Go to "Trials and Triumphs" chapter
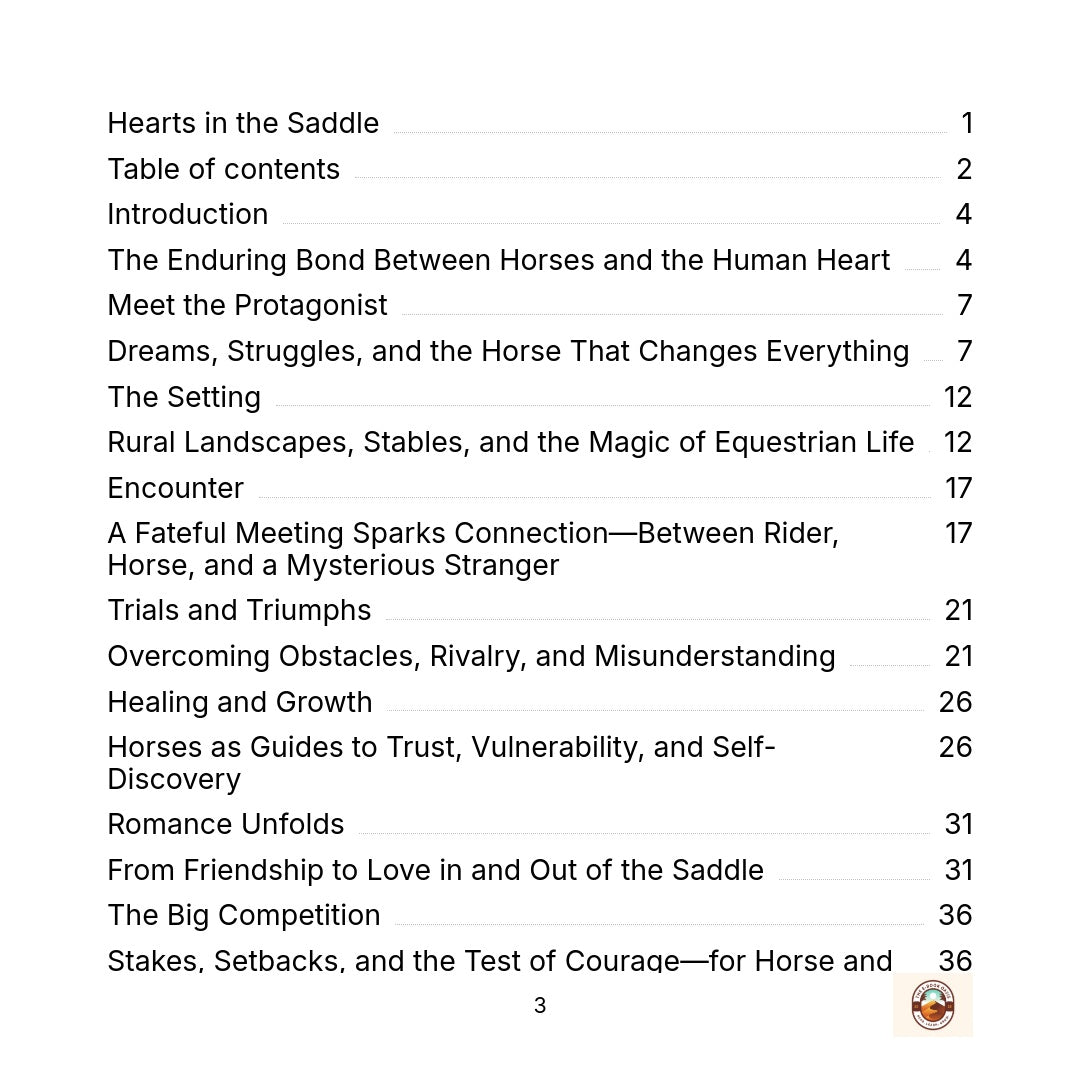 239,610
